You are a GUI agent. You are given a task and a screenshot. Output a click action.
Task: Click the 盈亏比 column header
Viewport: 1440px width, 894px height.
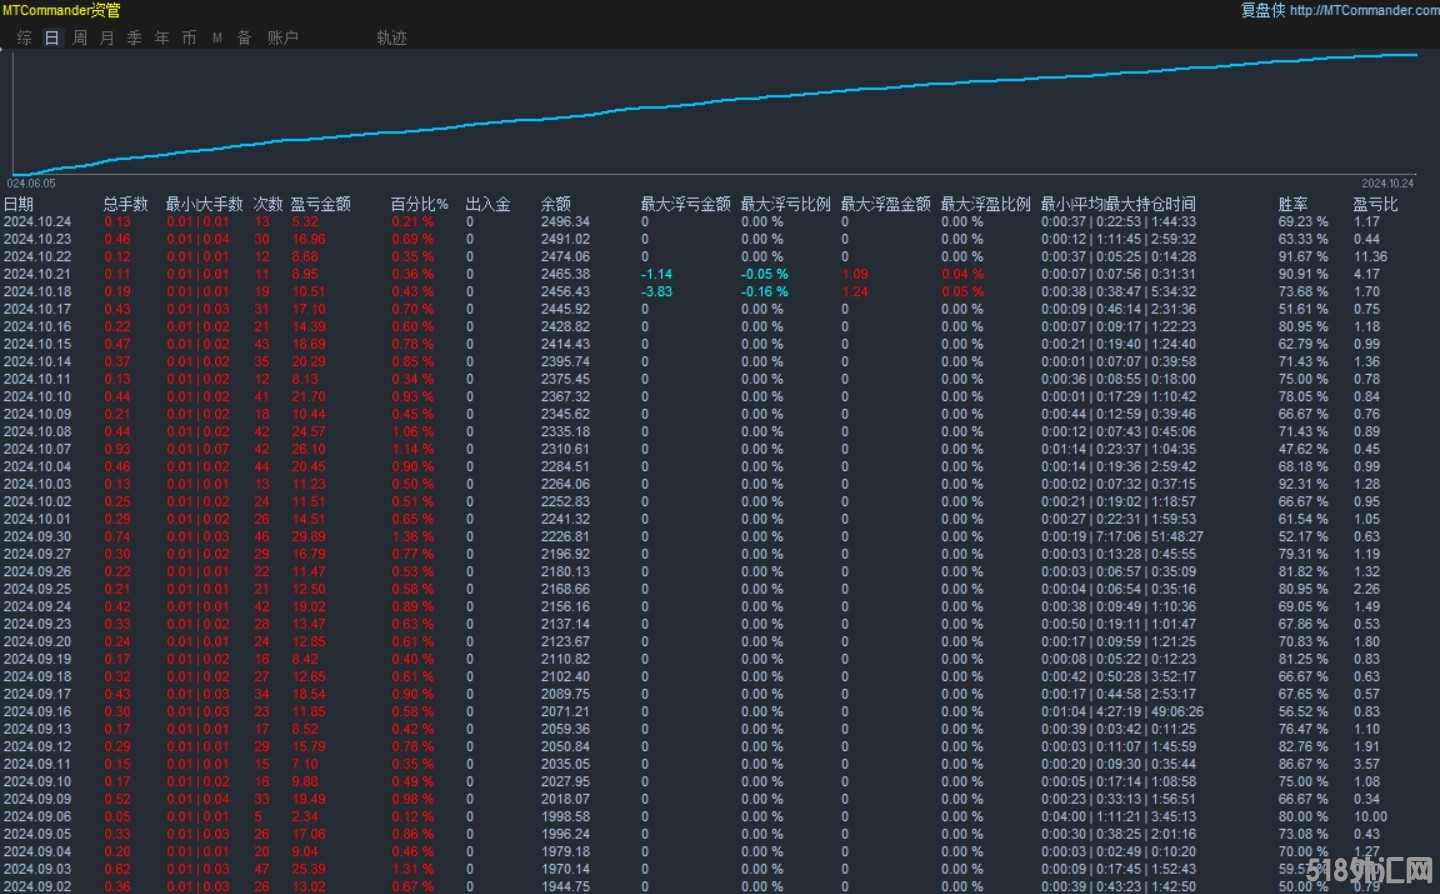(1375, 204)
